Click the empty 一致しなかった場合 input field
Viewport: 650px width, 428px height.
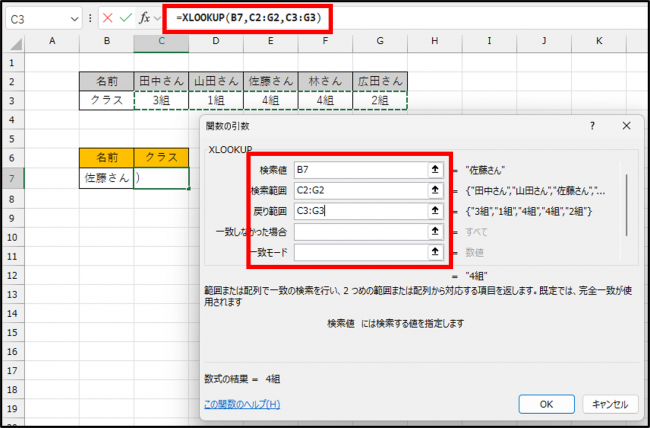[361, 232]
